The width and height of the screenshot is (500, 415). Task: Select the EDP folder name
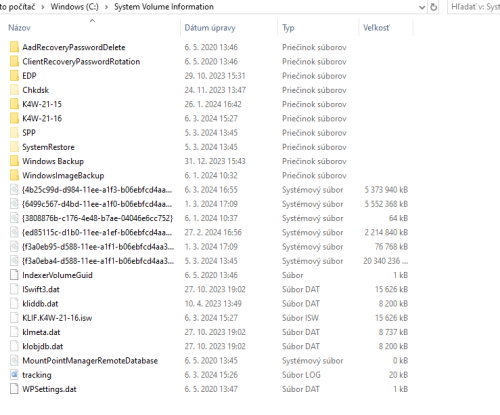[29, 76]
